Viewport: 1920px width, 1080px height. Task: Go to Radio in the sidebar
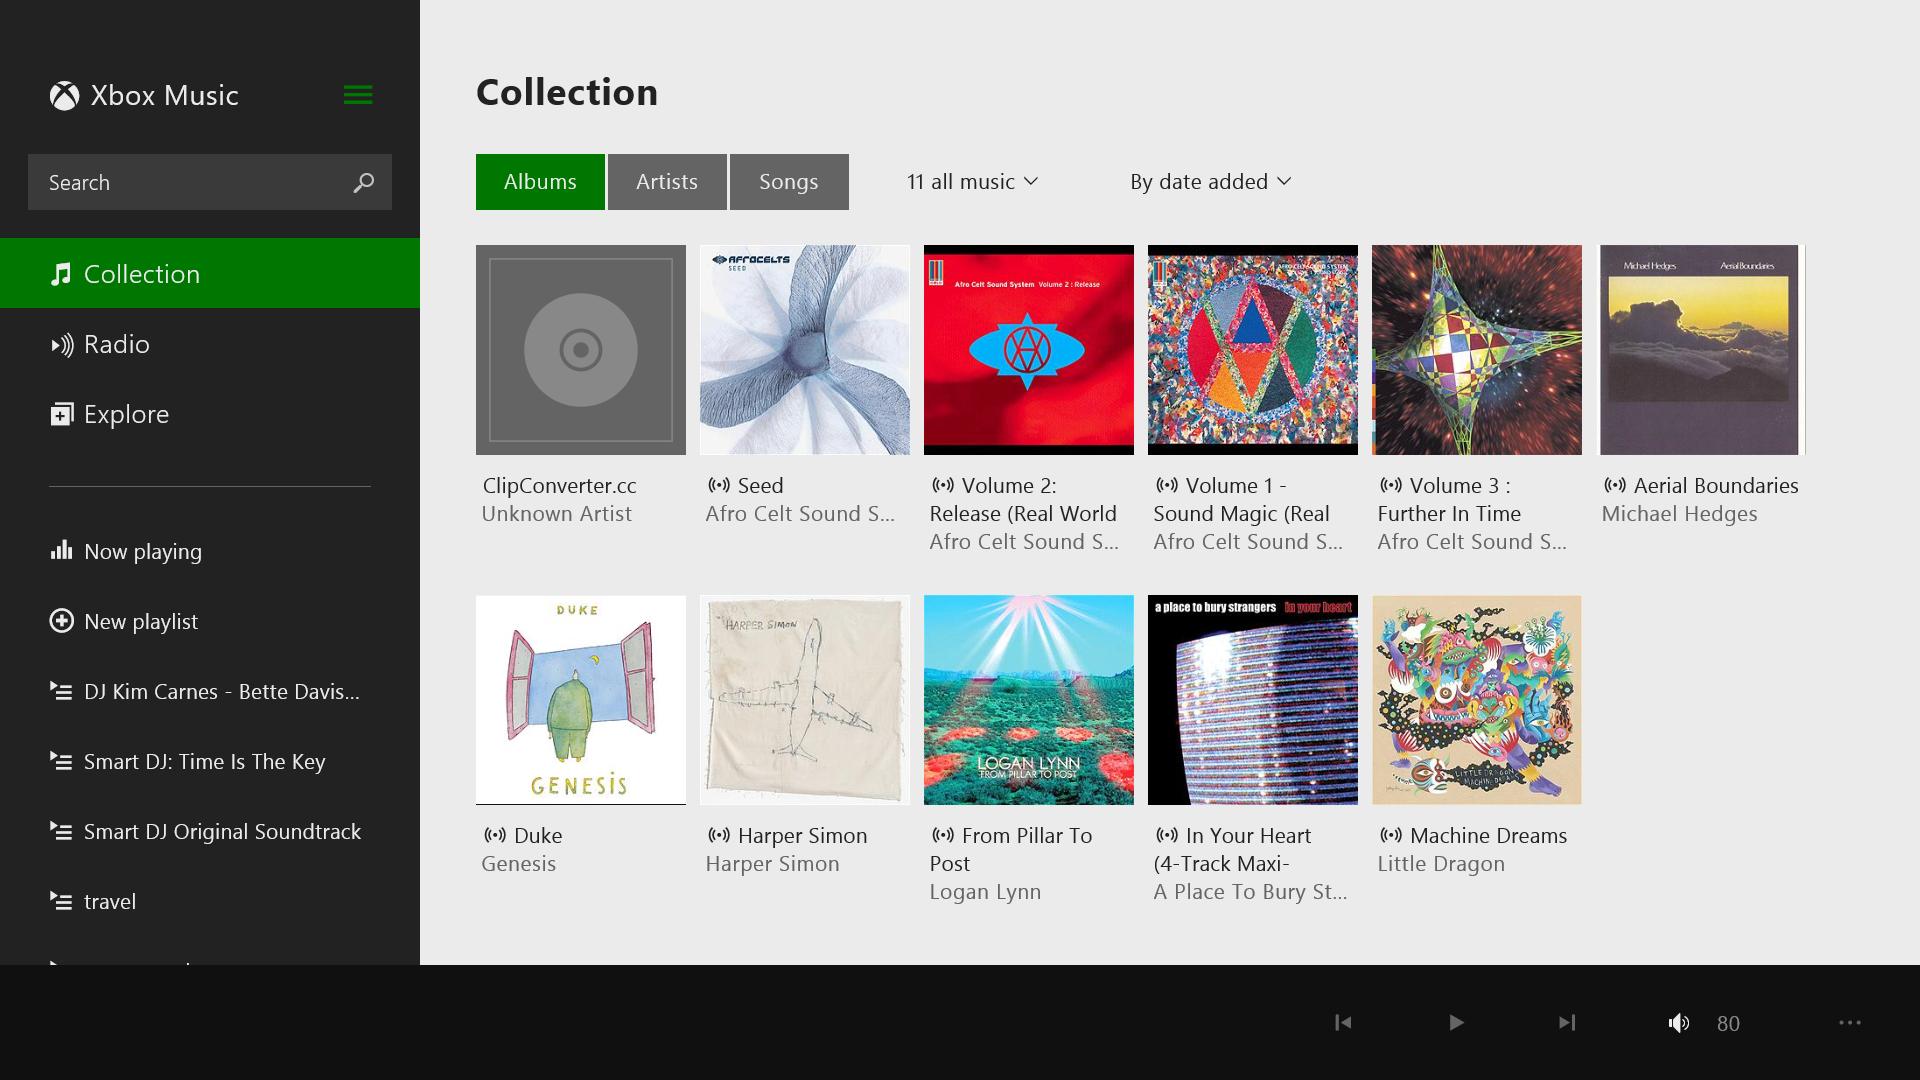pos(210,344)
